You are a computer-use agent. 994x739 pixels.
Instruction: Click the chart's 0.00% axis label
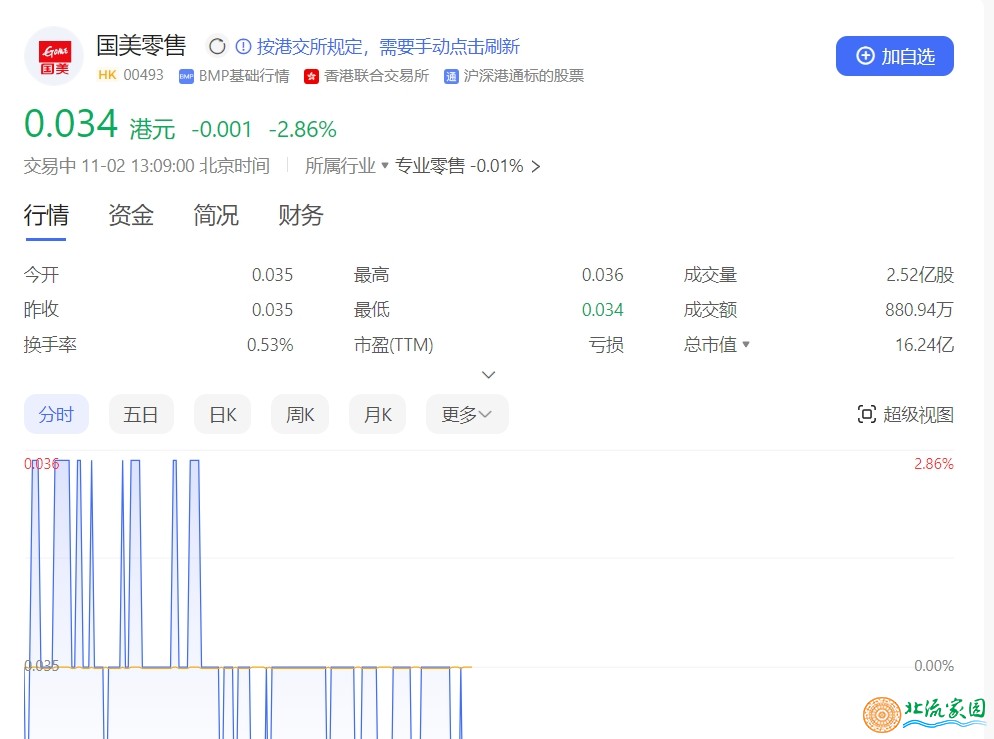click(x=934, y=665)
